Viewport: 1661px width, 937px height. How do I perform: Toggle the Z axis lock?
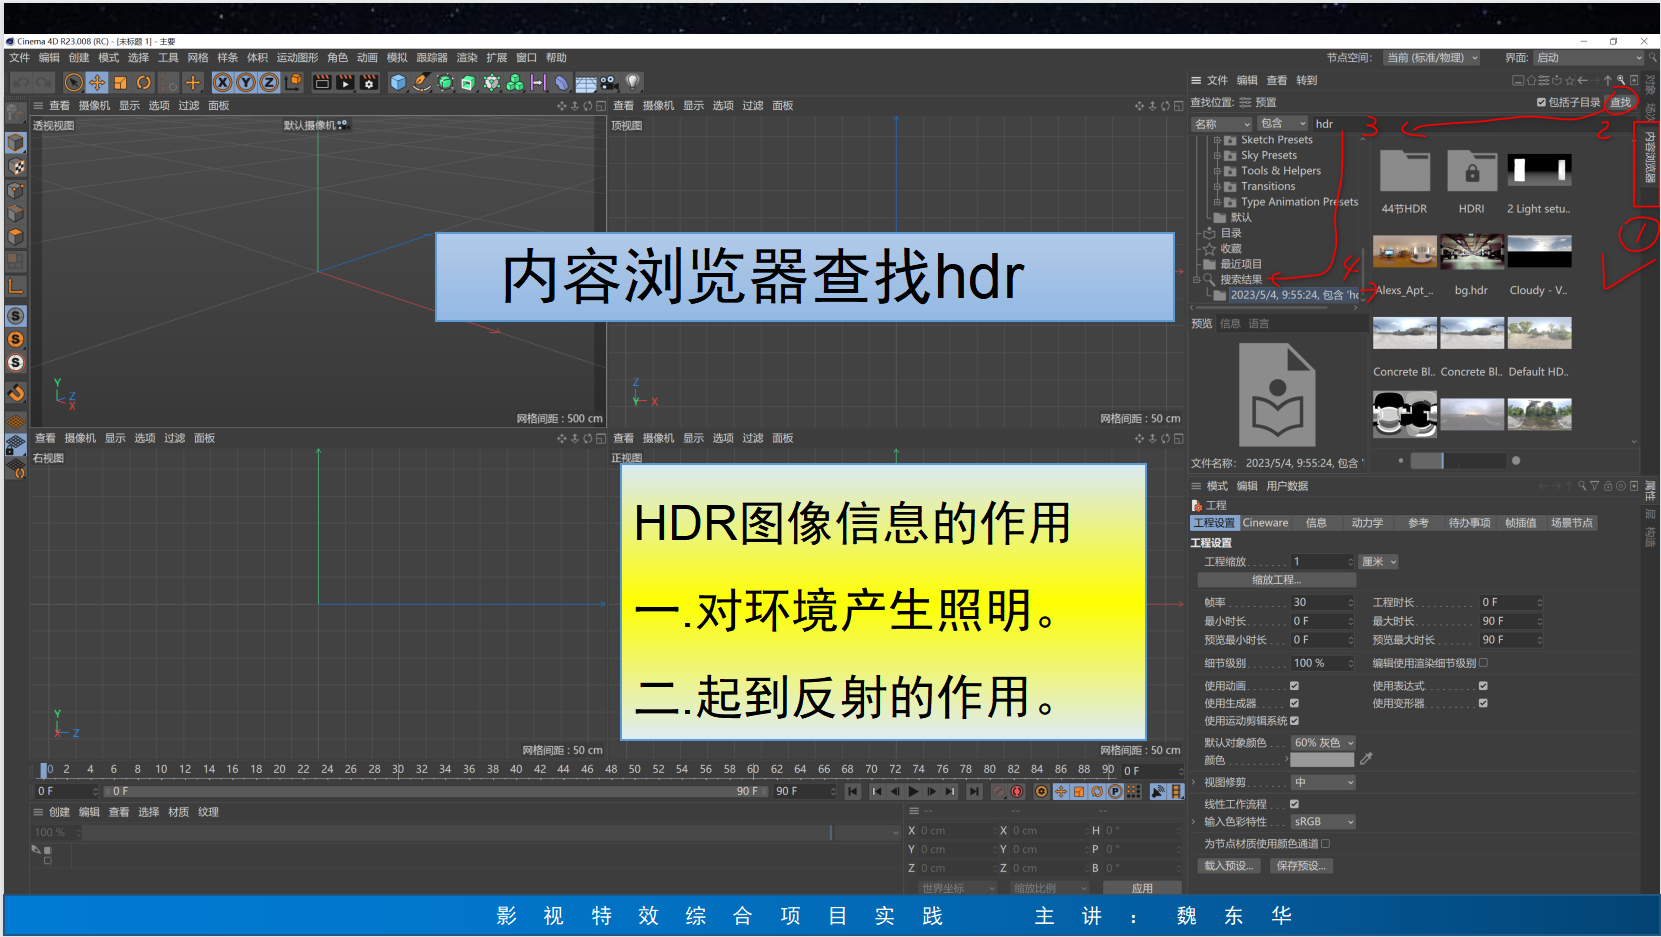[269, 83]
